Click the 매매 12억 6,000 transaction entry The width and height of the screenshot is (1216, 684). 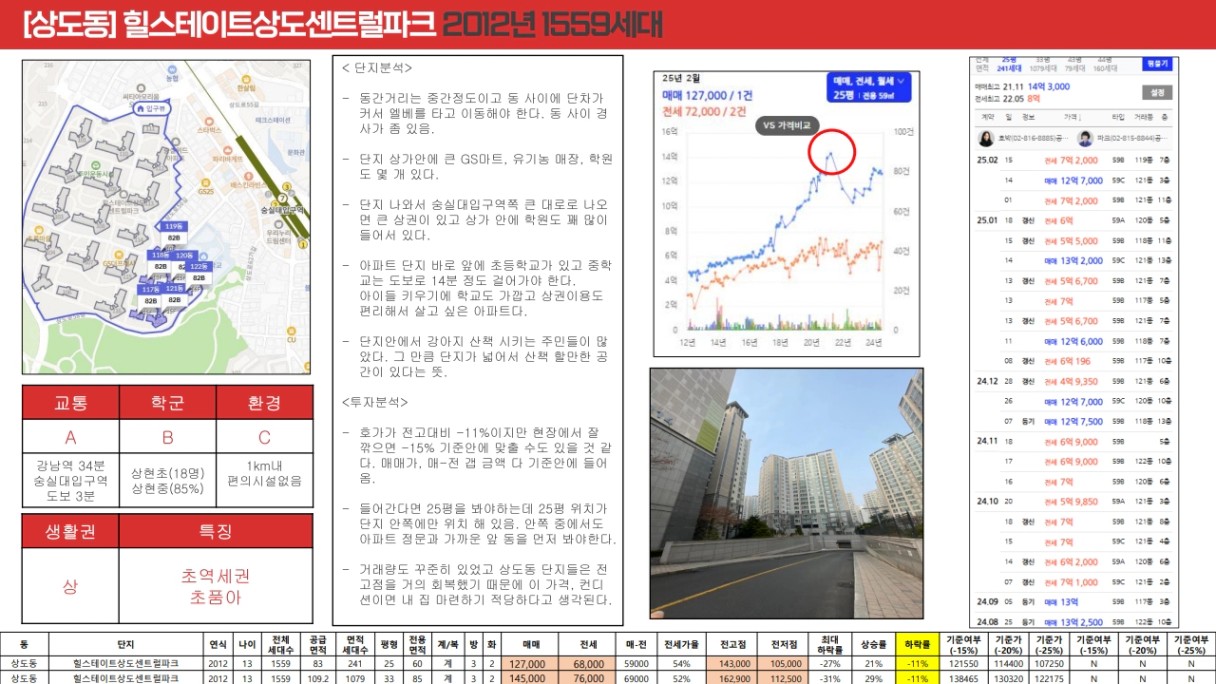[x=1072, y=341]
